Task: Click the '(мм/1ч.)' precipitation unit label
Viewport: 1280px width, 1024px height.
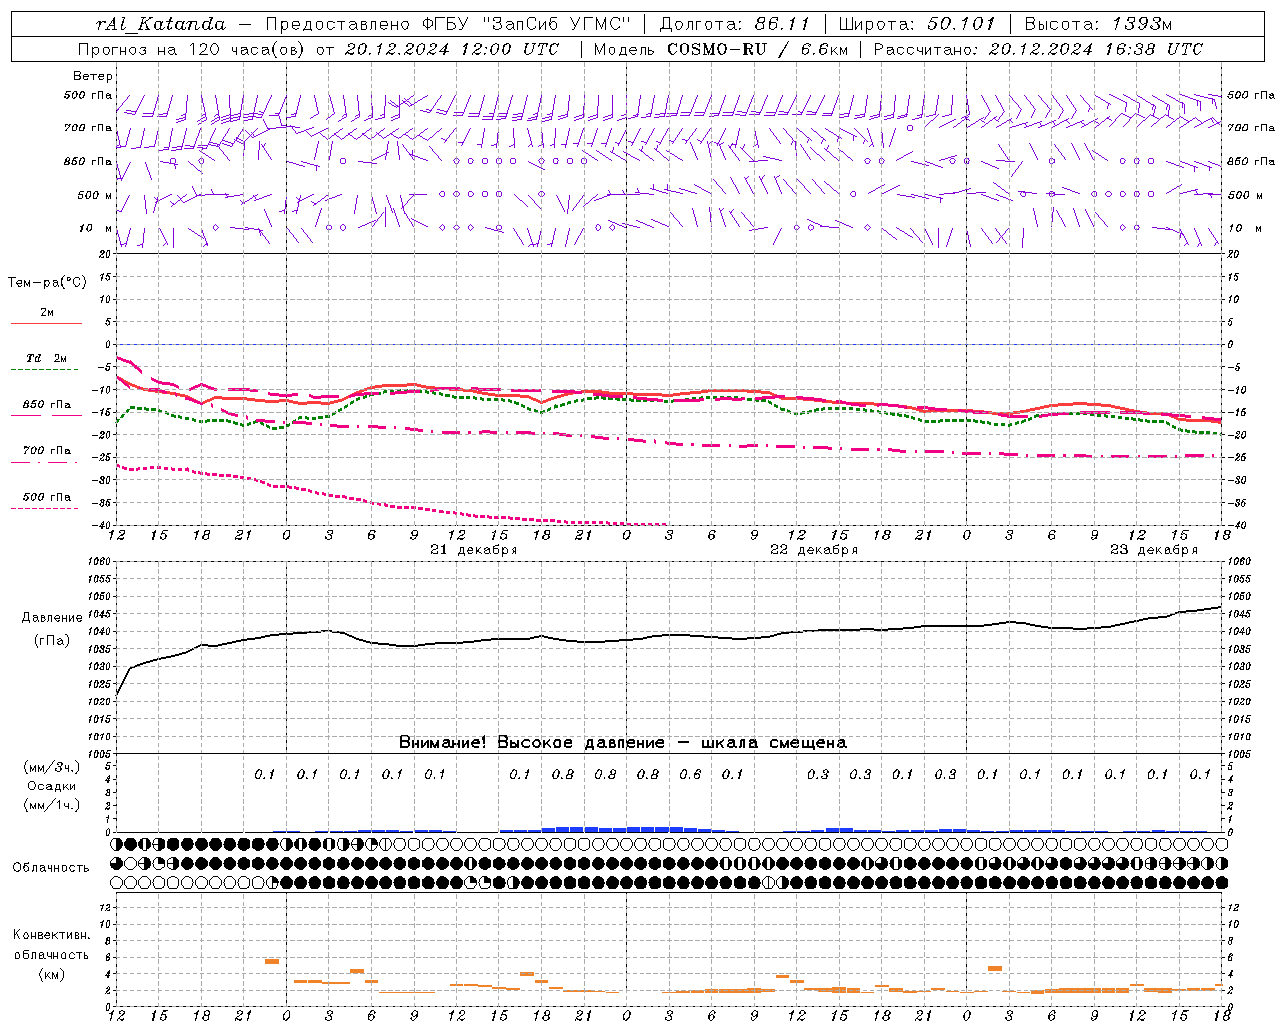Action: pyautogui.click(x=52, y=805)
